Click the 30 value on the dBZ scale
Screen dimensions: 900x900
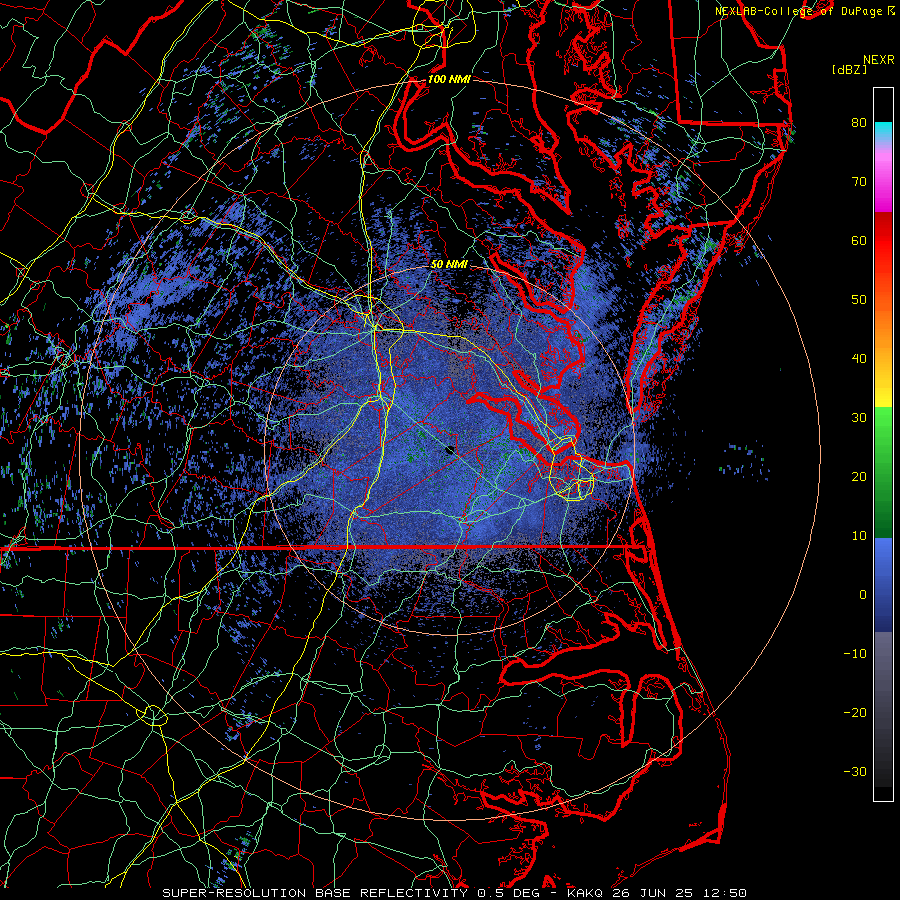[x=859, y=417]
